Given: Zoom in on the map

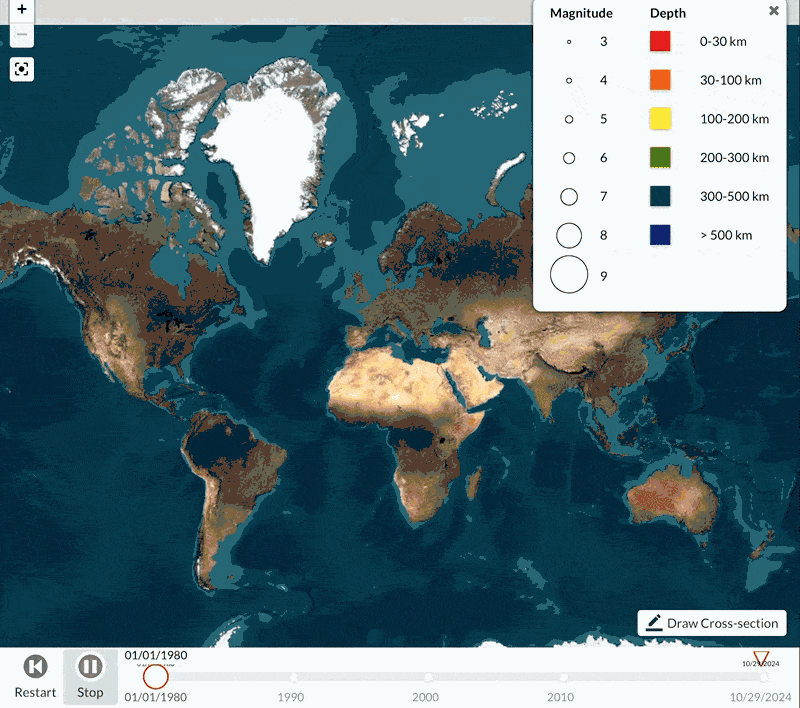Looking at the screenshot, I should (22, 8).
